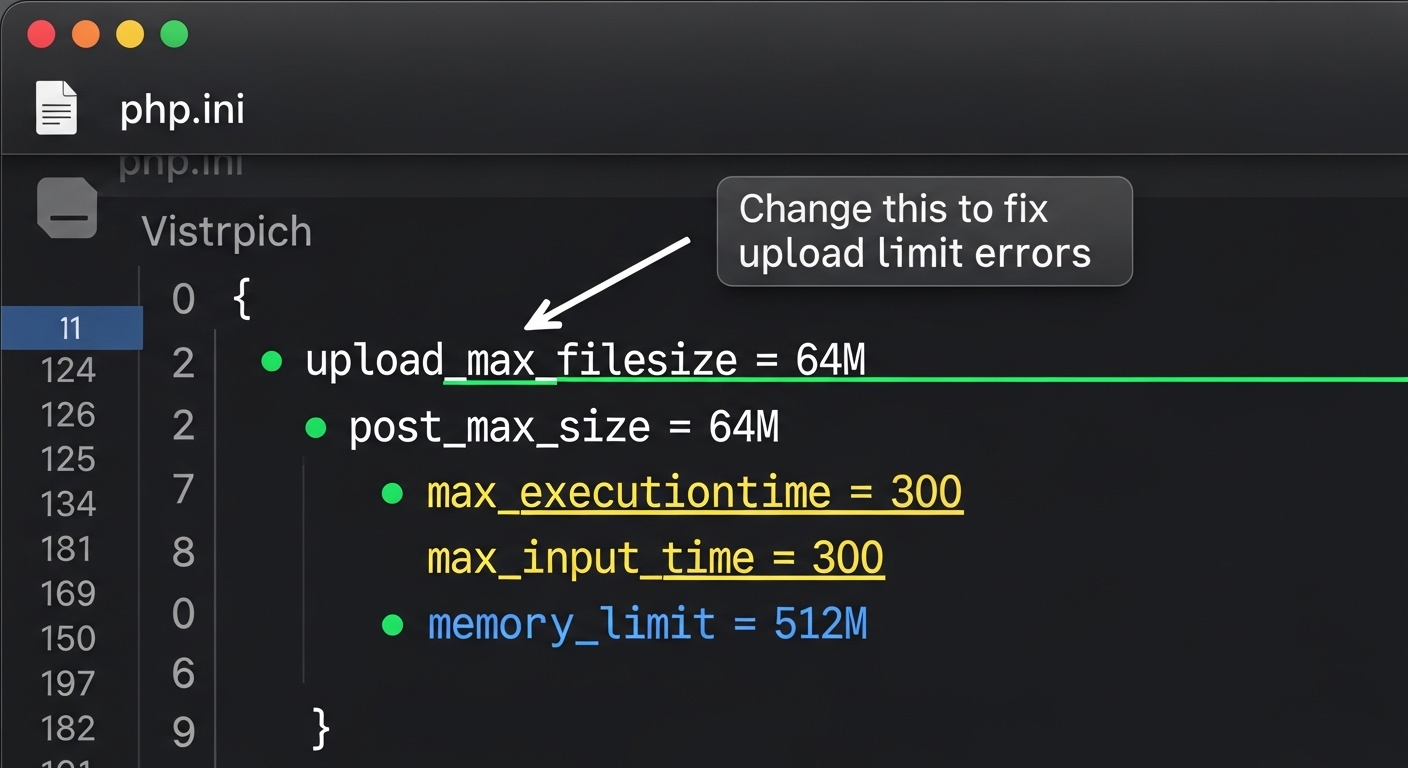
Task: Click the gray minus badge icon beside Vistrpich
Action: click(67, 208)
